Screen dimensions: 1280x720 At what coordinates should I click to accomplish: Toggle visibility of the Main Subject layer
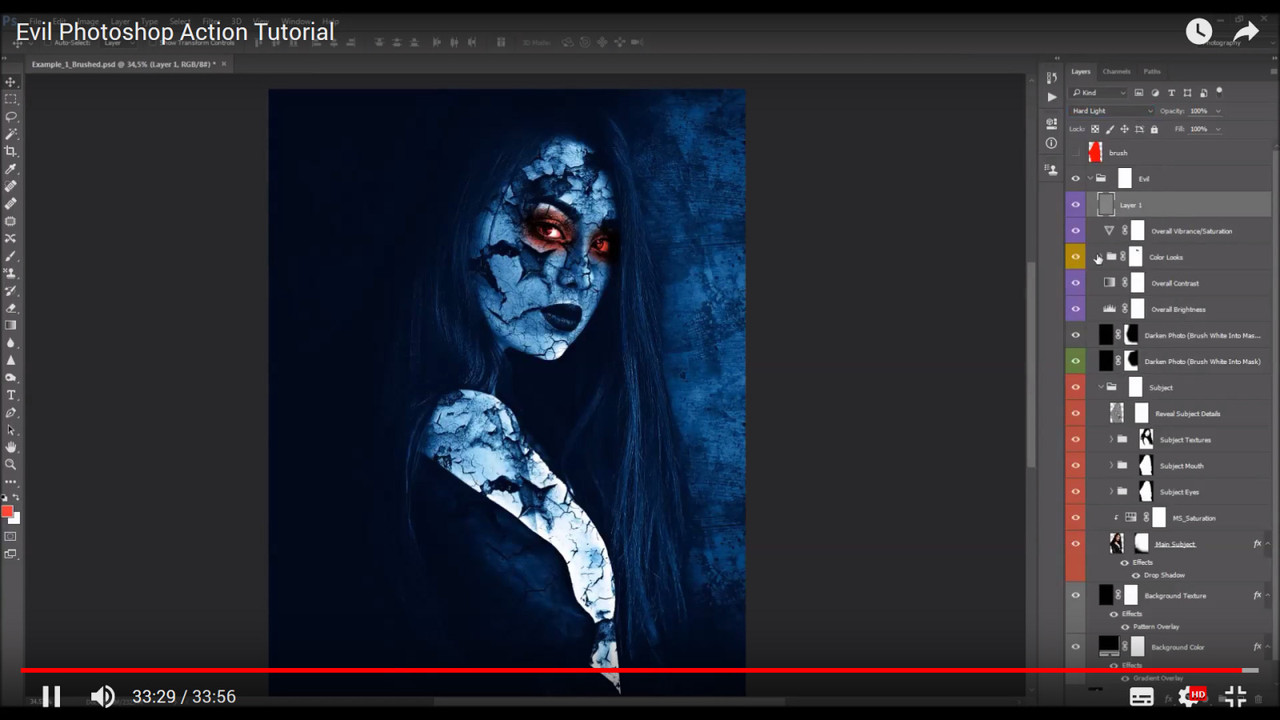[x=1075, y=543]
